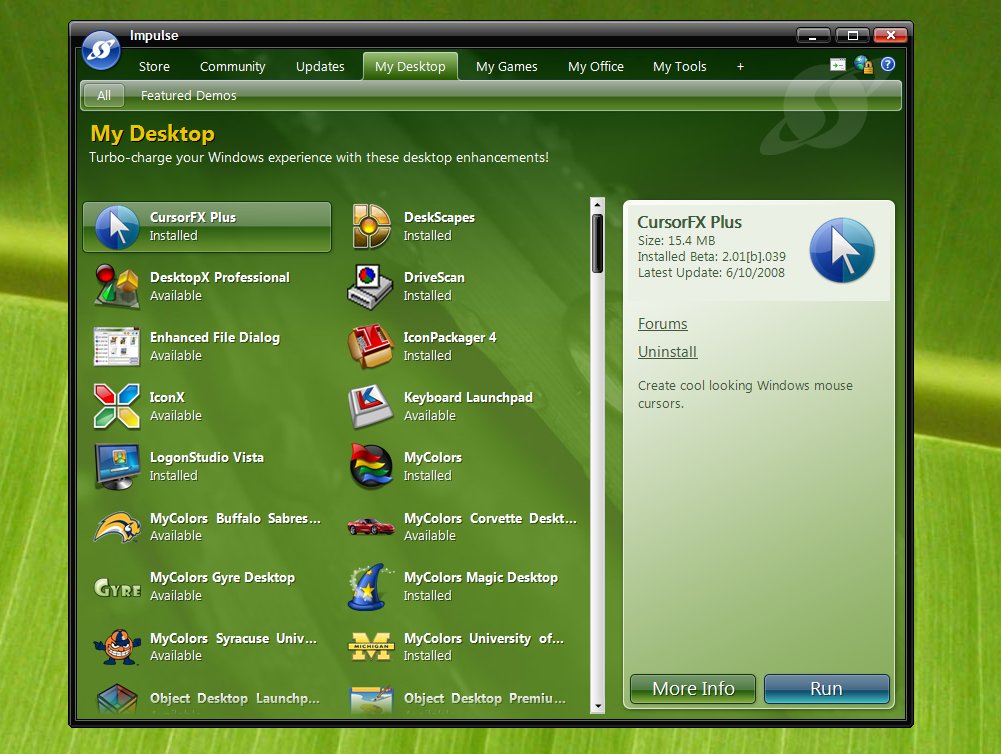The width and height of the screenshot is (1001, 754).
Task: Pick the Enhanced File Dialog icon
Action: 116,347
